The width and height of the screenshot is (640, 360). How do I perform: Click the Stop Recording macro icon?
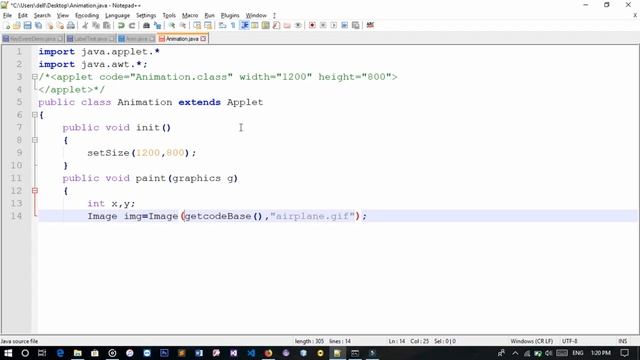[323, 25]
